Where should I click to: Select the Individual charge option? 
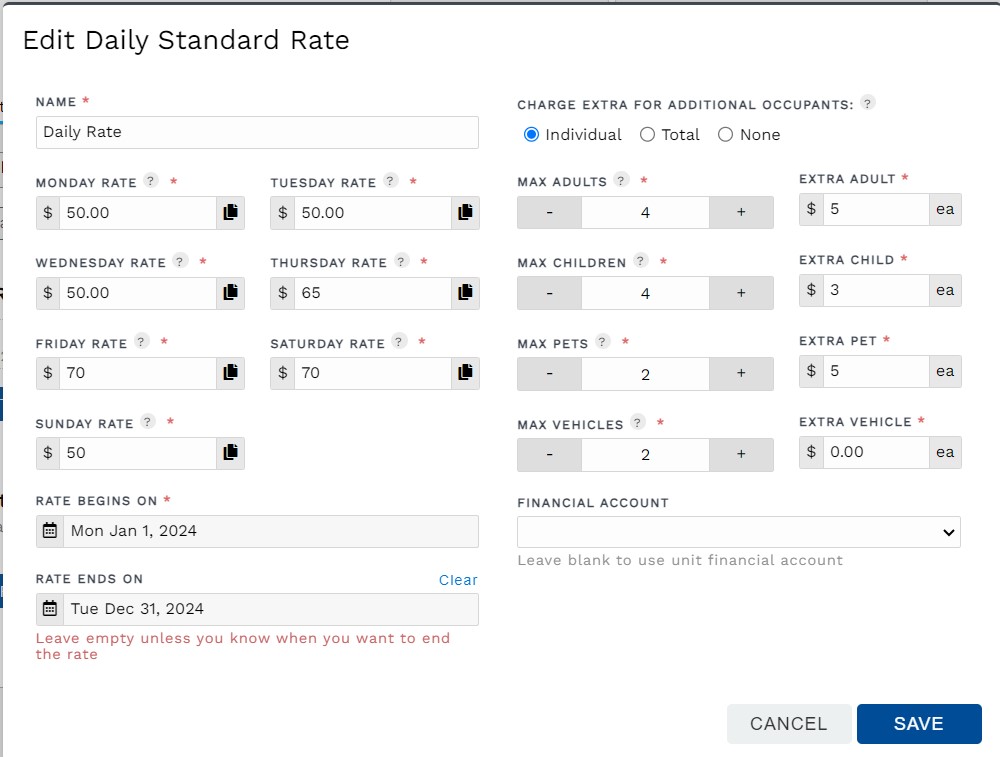pyautogui.click(x=531, y=134)
